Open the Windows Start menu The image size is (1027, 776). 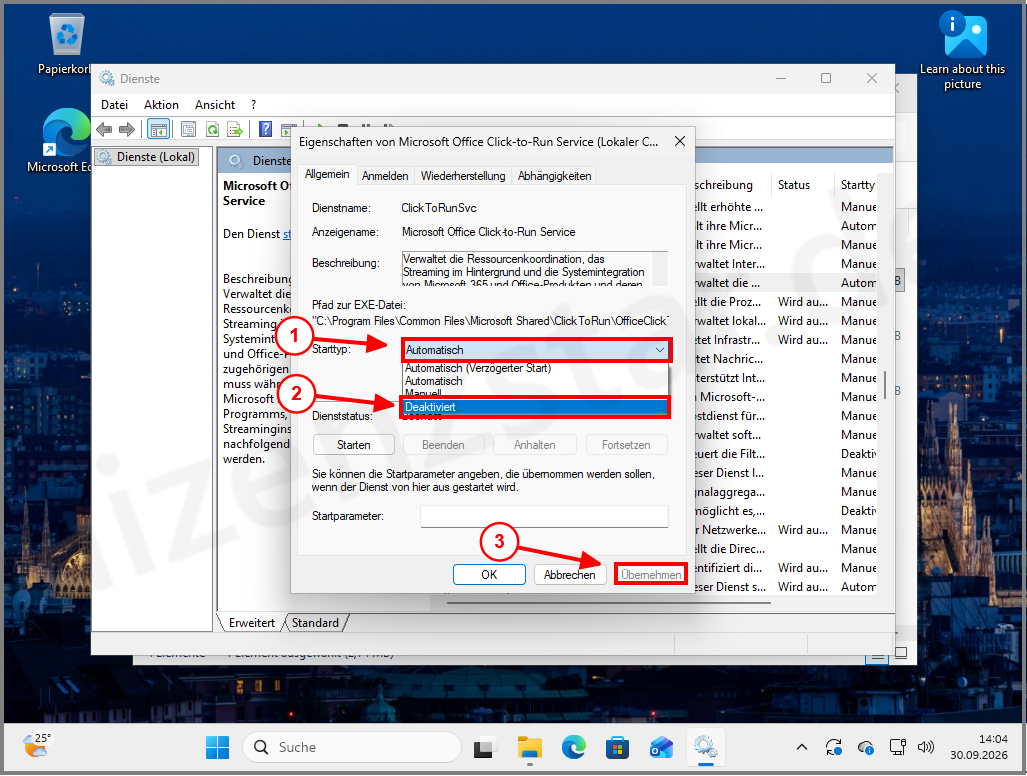tap(217, 747)
